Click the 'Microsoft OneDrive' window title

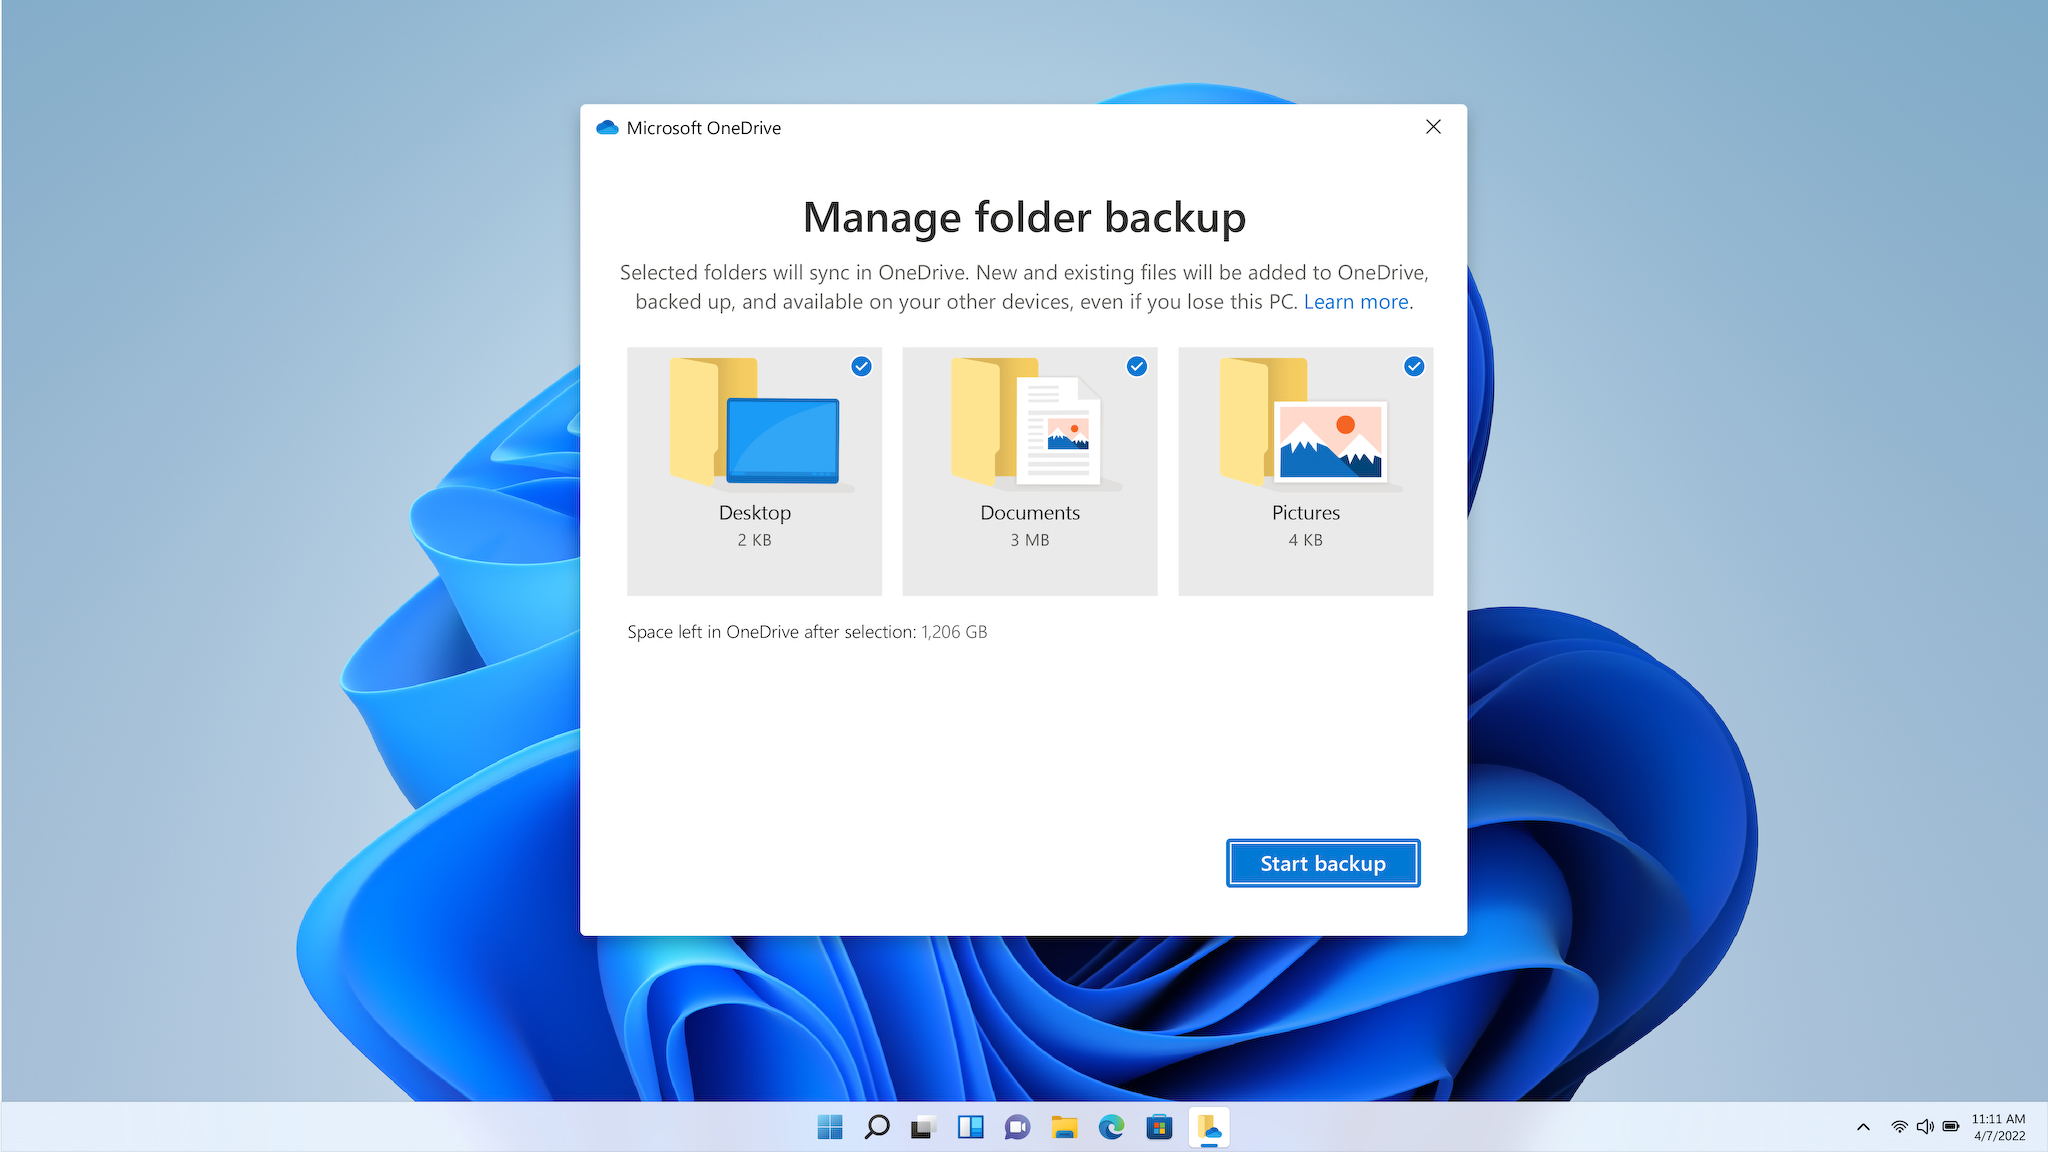704,128
